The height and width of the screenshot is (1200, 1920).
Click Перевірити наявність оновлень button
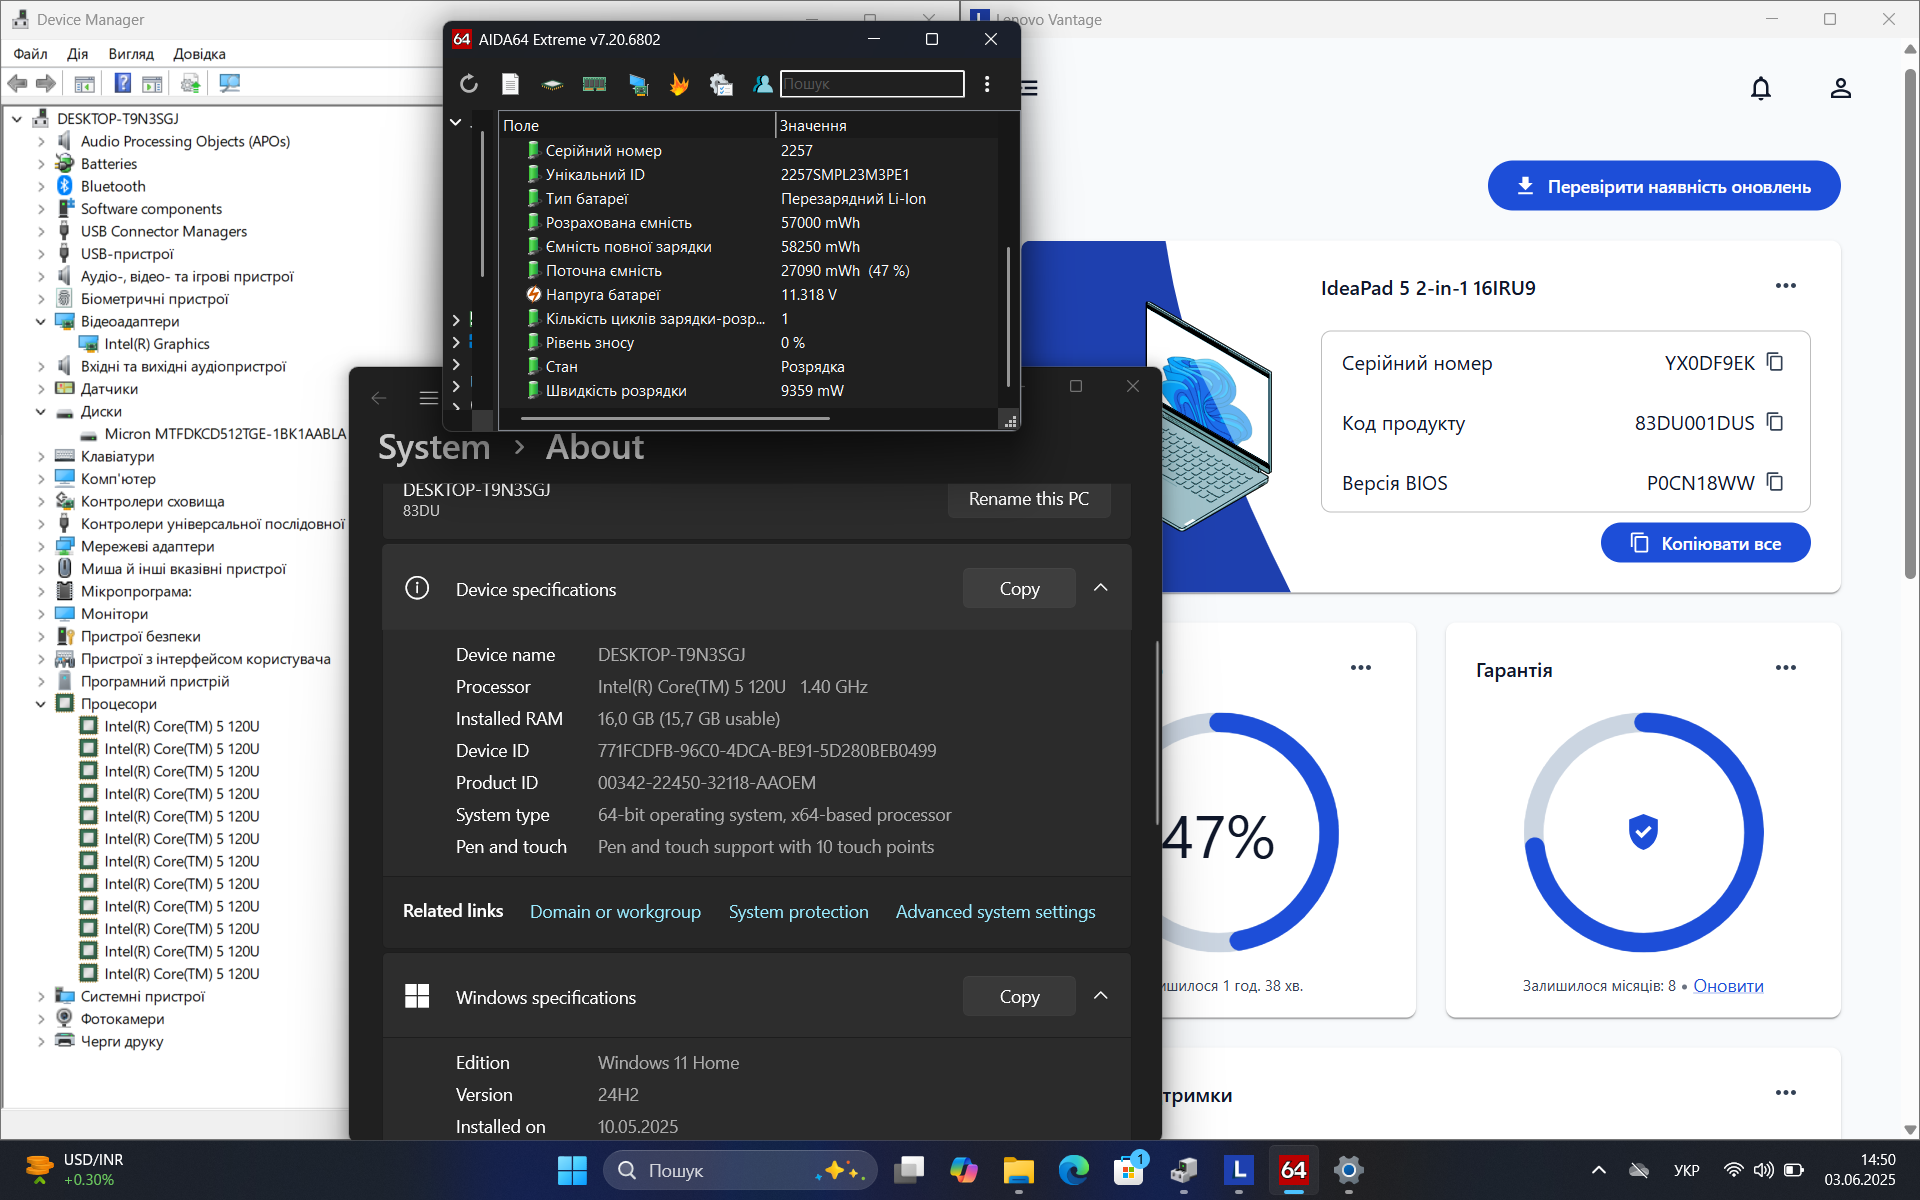[x=1664, y=186]
